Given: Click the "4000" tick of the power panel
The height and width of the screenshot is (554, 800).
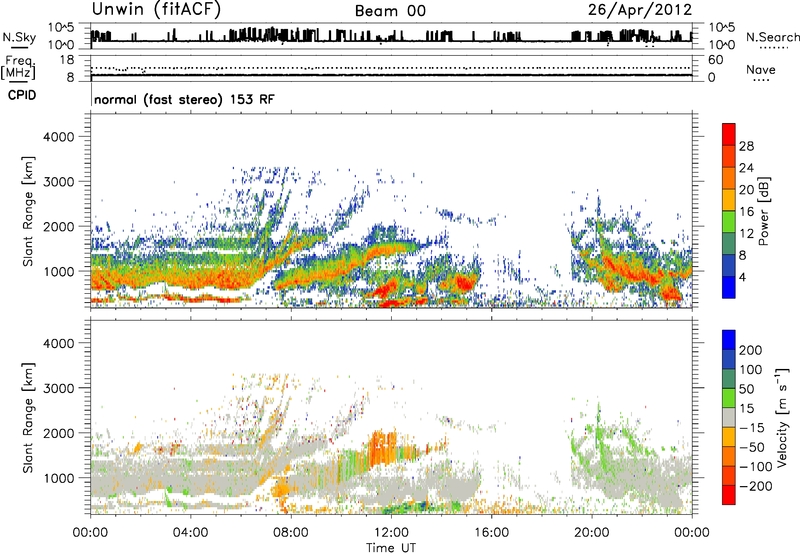Looking at the screenshot, I should 58,137.
